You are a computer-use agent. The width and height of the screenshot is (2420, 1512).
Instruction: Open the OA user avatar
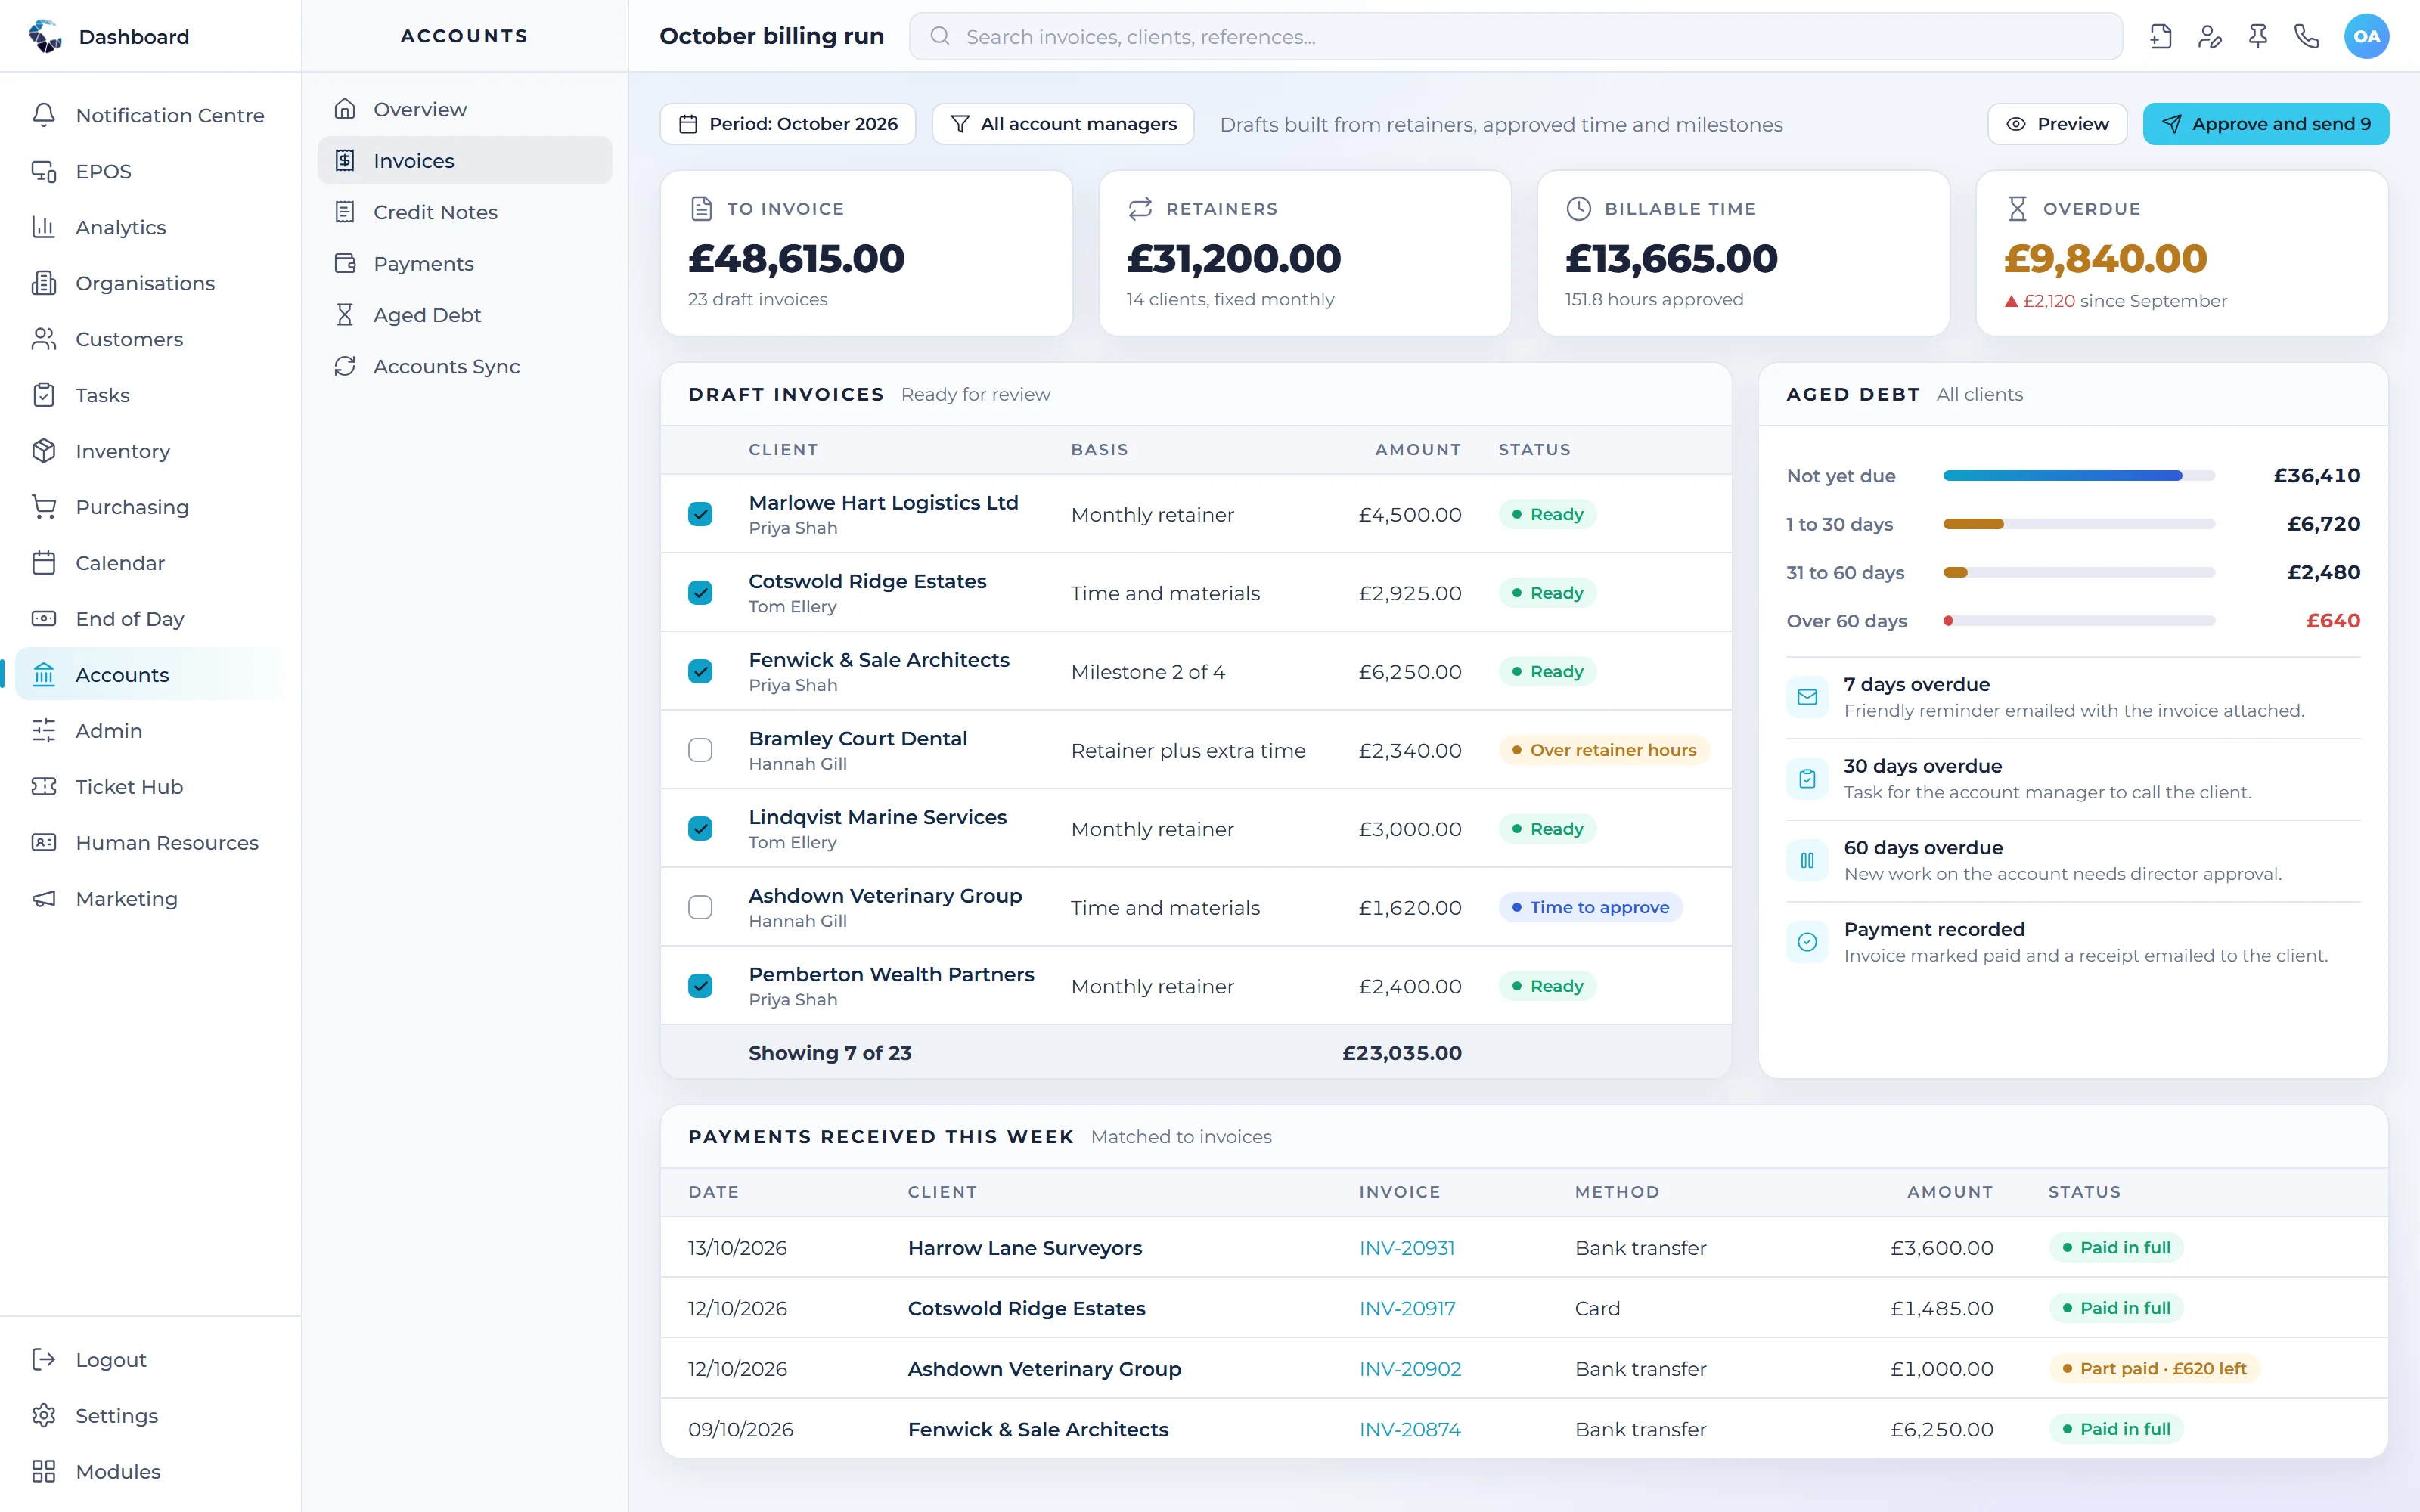point(2366,37)
